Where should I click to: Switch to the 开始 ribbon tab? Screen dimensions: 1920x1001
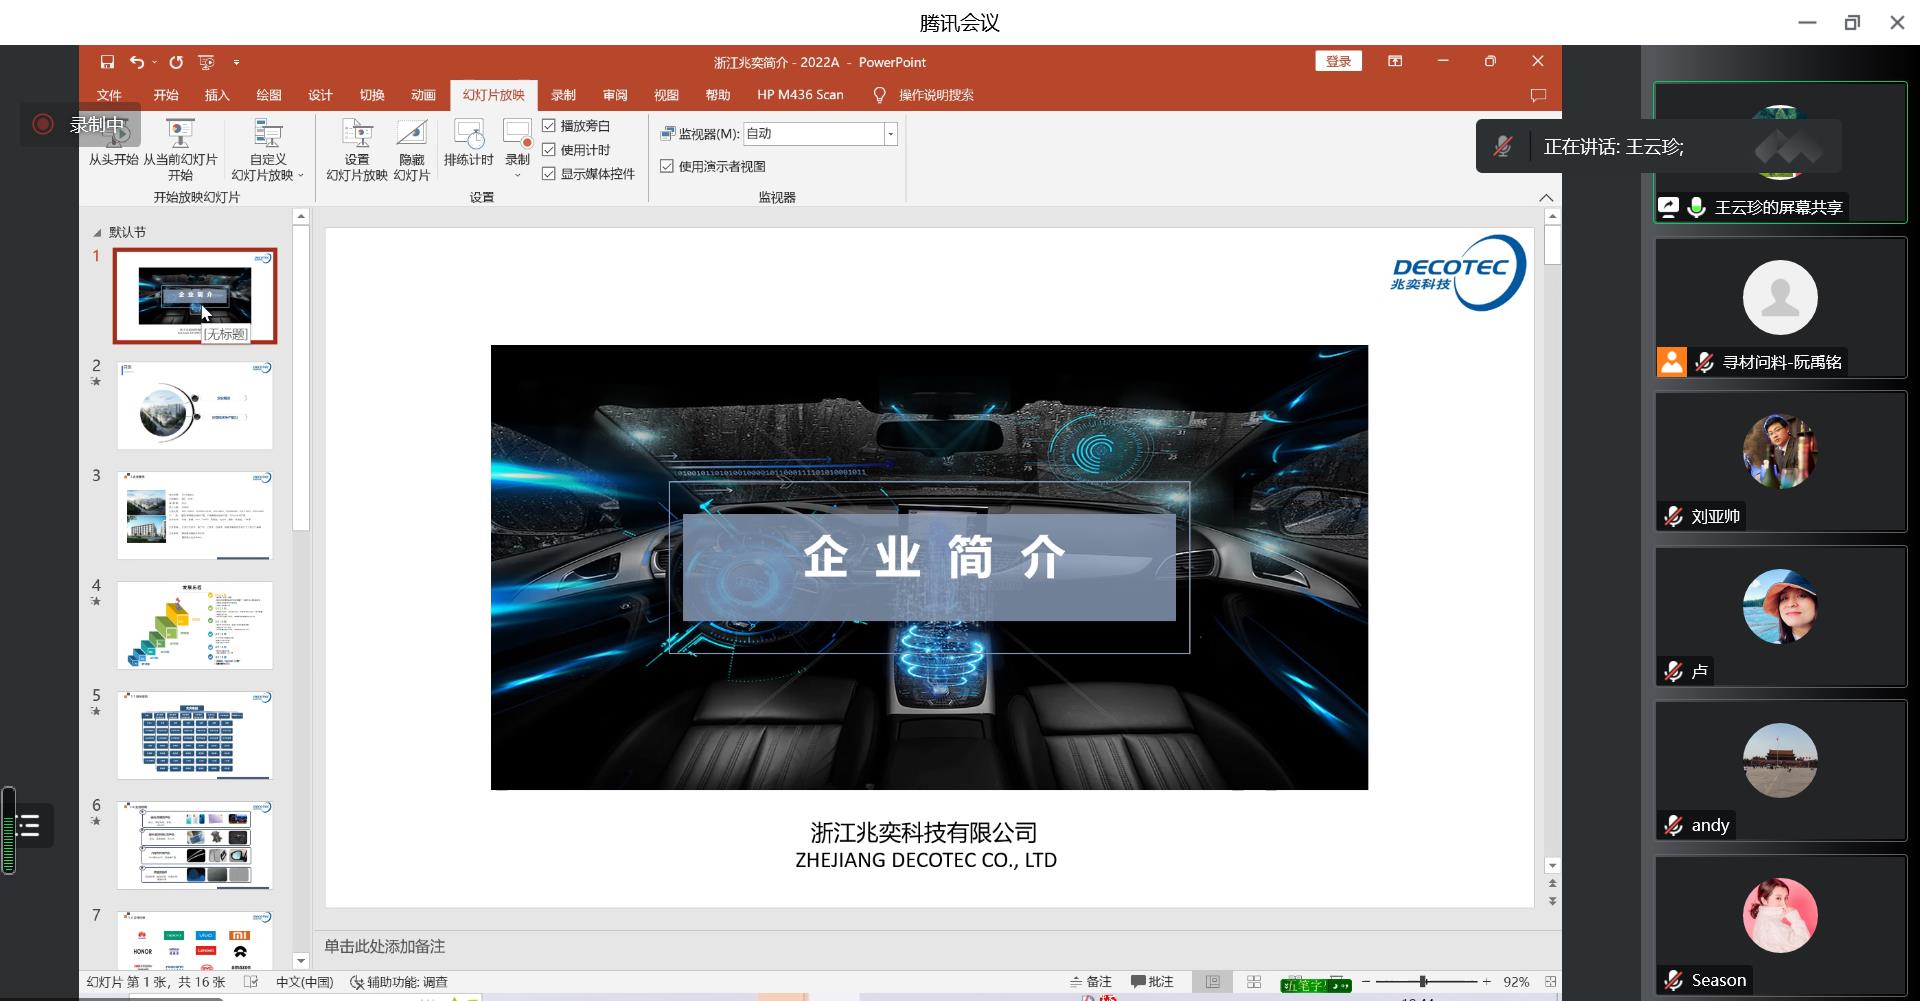[166, 95]
